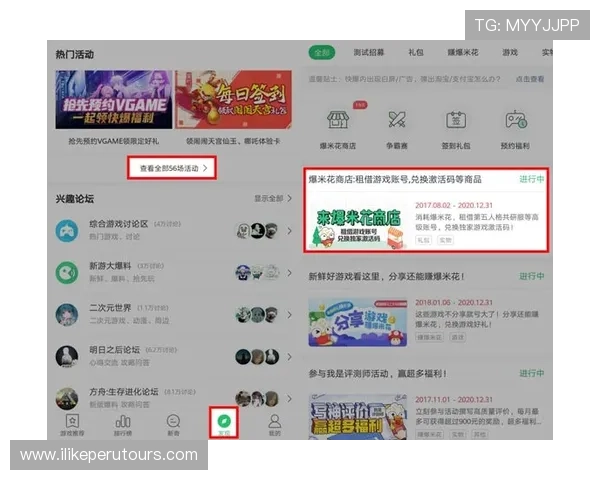Expand 明日之后论坛 row chevron
Viewport: 600px width, 480px height.
coord(289,356)
